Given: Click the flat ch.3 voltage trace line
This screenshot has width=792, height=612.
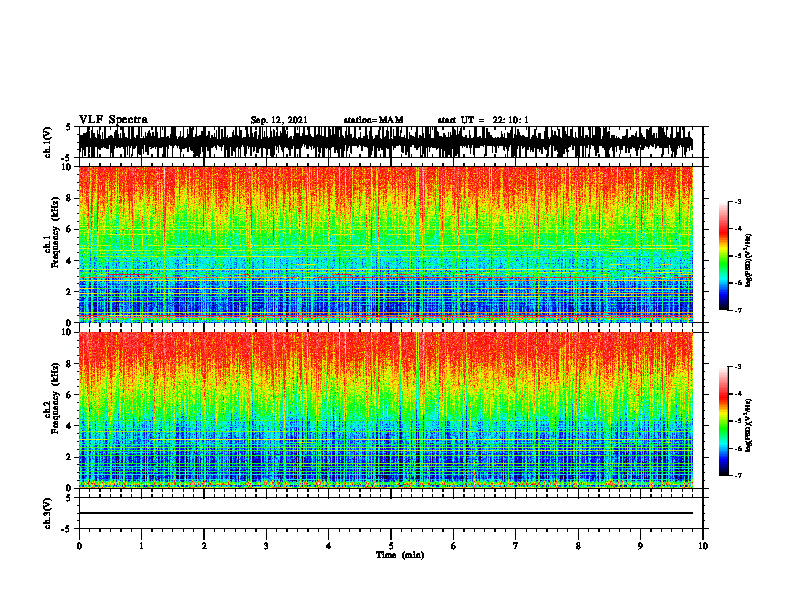Looking at the screenshot, I should [x=385, y=513].
